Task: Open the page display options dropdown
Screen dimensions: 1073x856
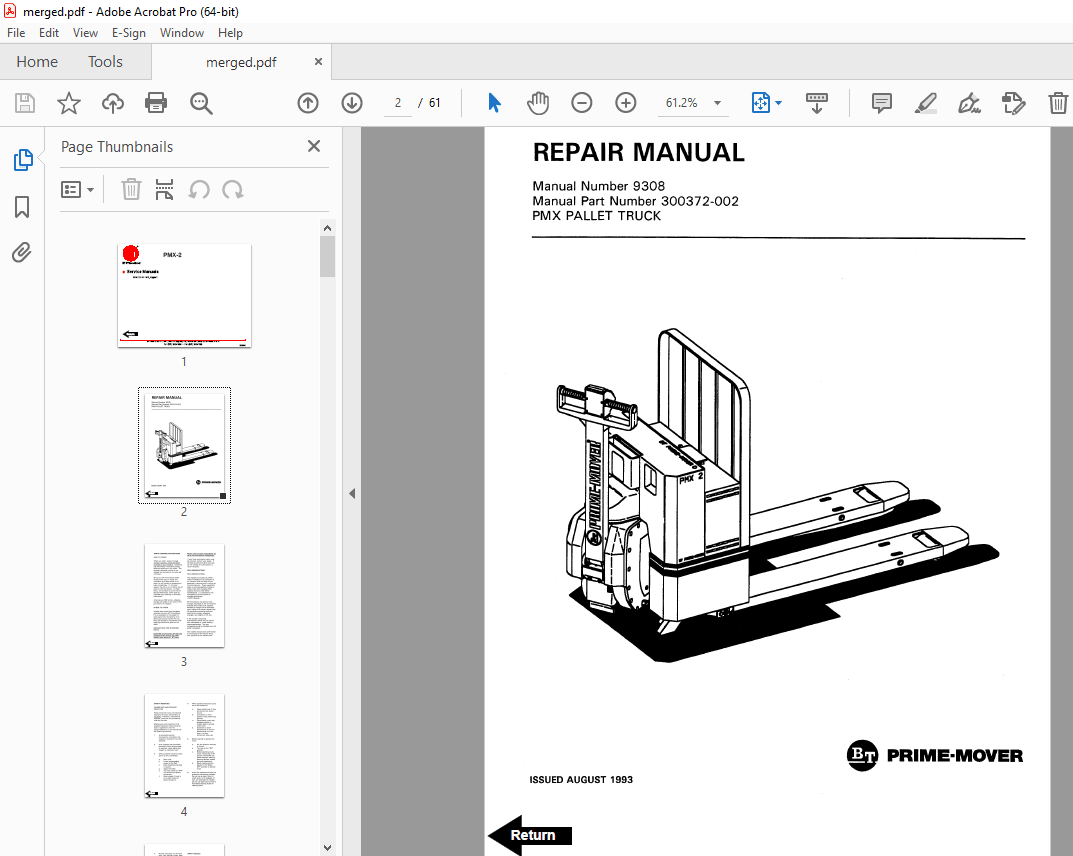Action: pos(766,102)
